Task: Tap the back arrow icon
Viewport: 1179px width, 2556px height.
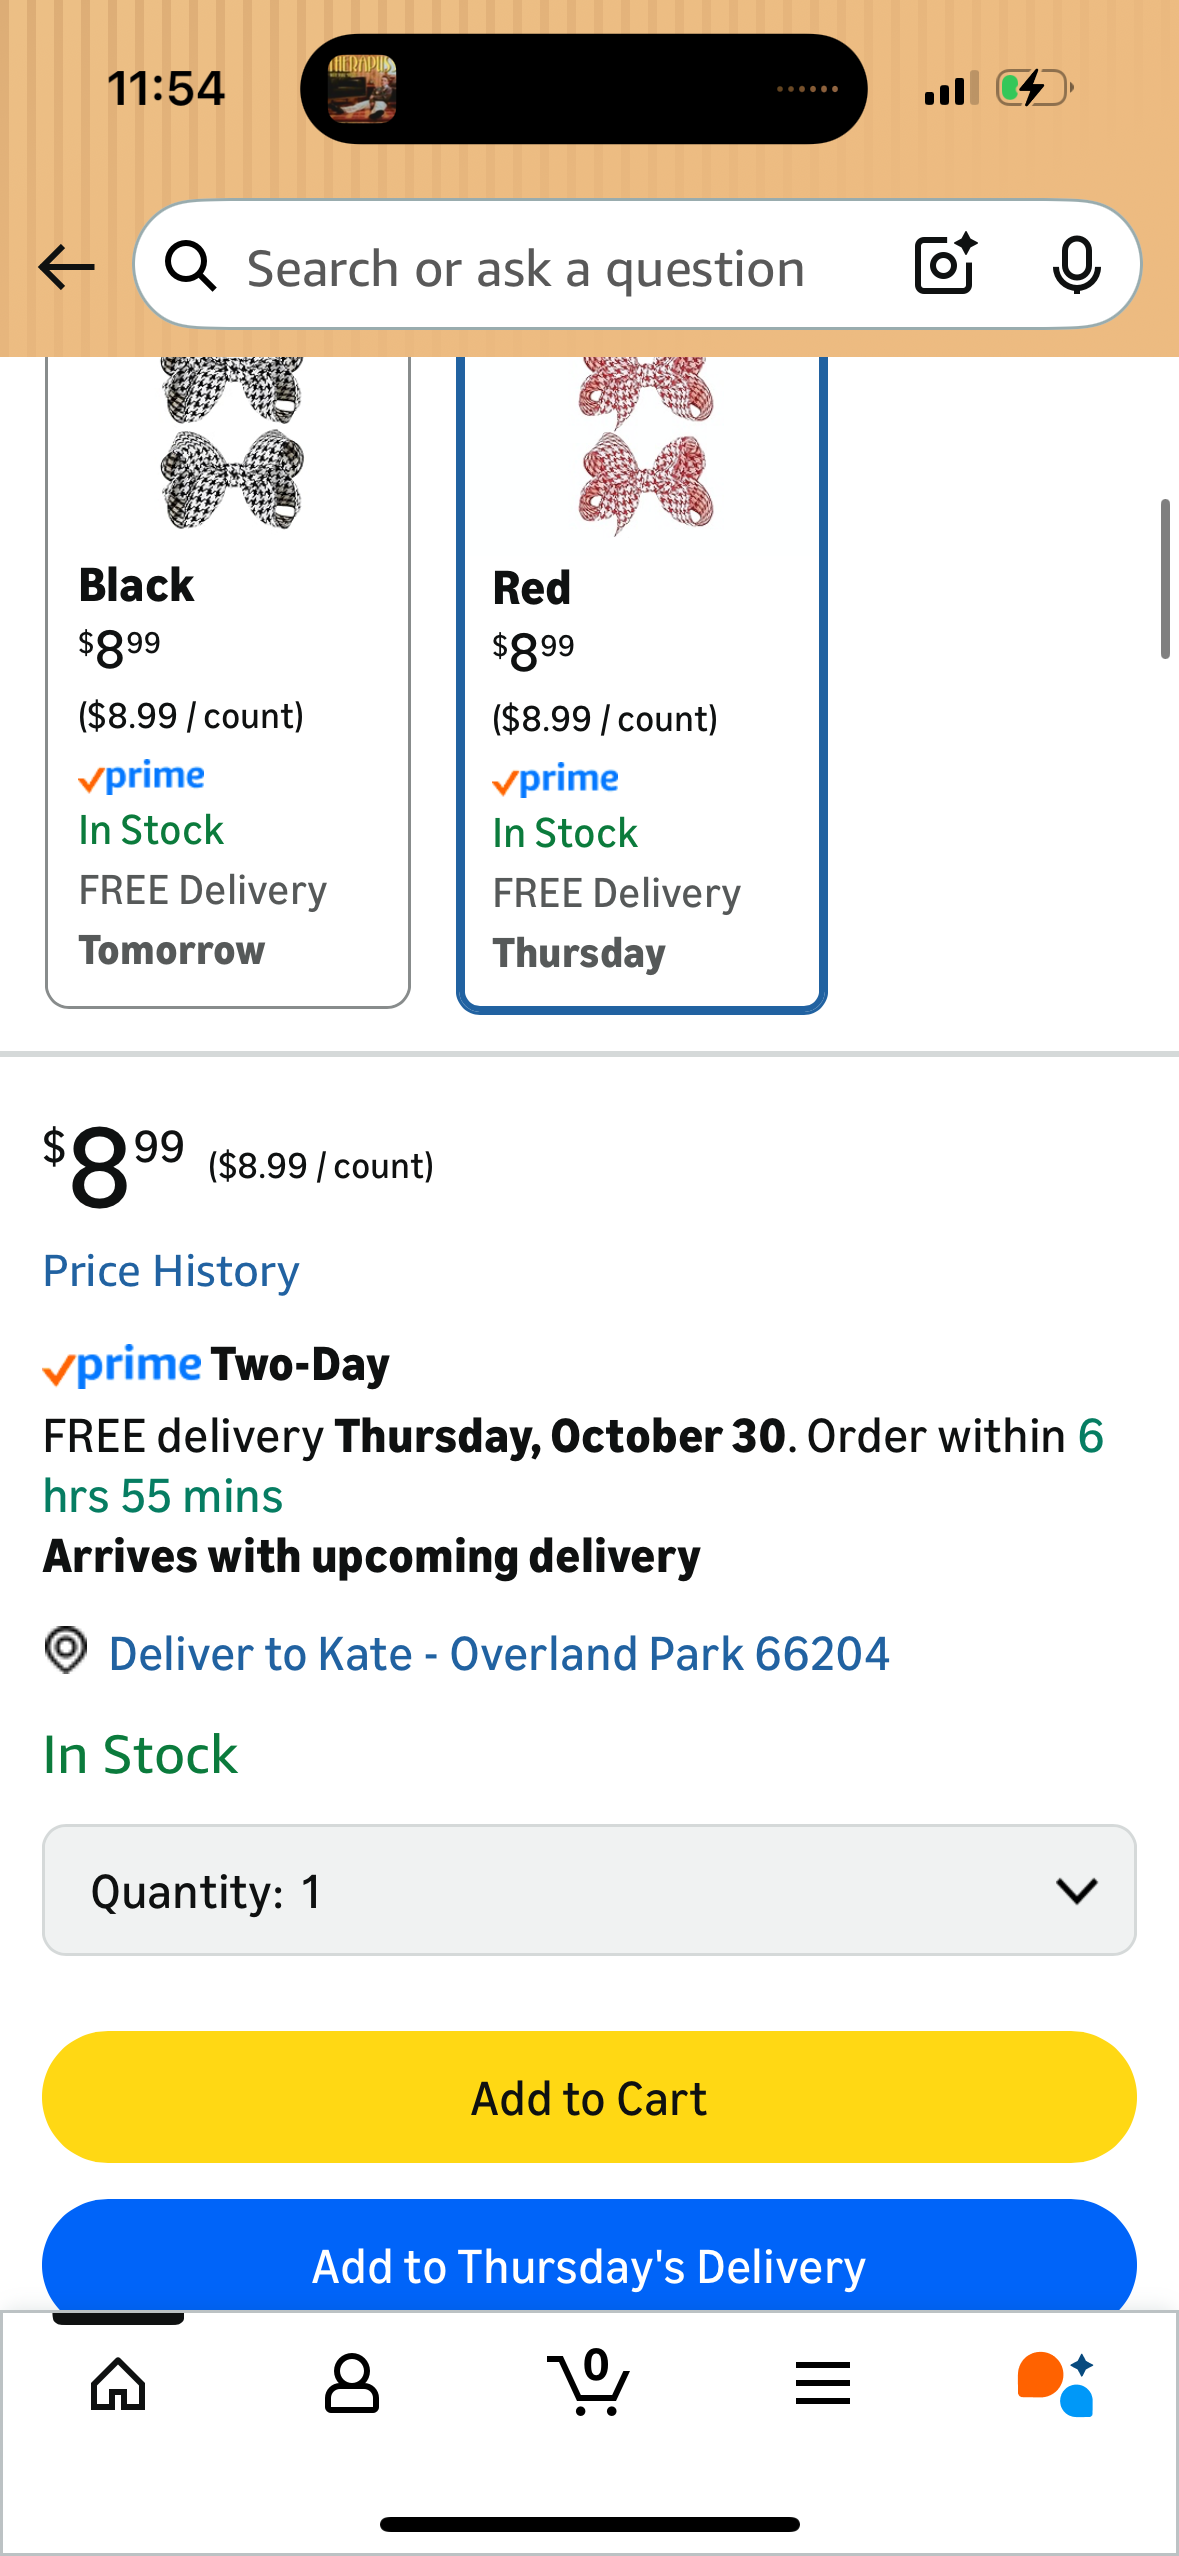Action: (x=66, y=268)
